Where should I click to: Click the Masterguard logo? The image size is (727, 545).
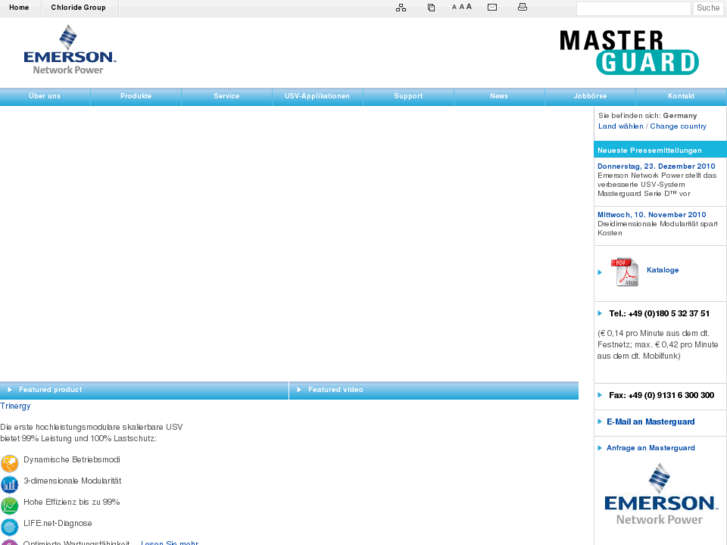[x=629, y=52]
